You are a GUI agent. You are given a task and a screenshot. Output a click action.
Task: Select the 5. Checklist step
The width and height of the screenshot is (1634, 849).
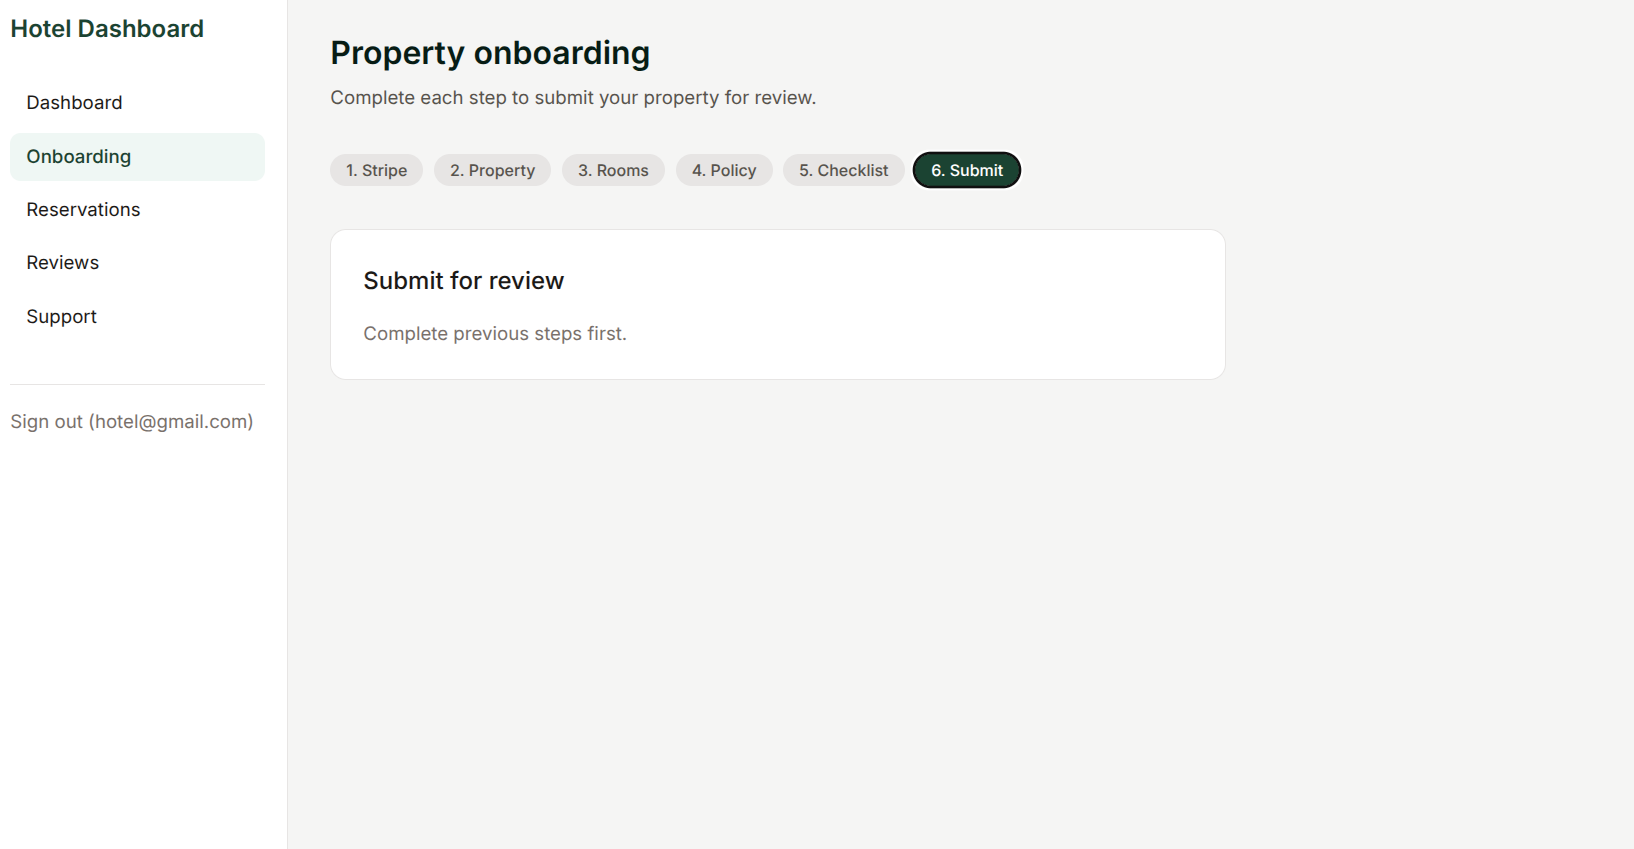(843, 170)
